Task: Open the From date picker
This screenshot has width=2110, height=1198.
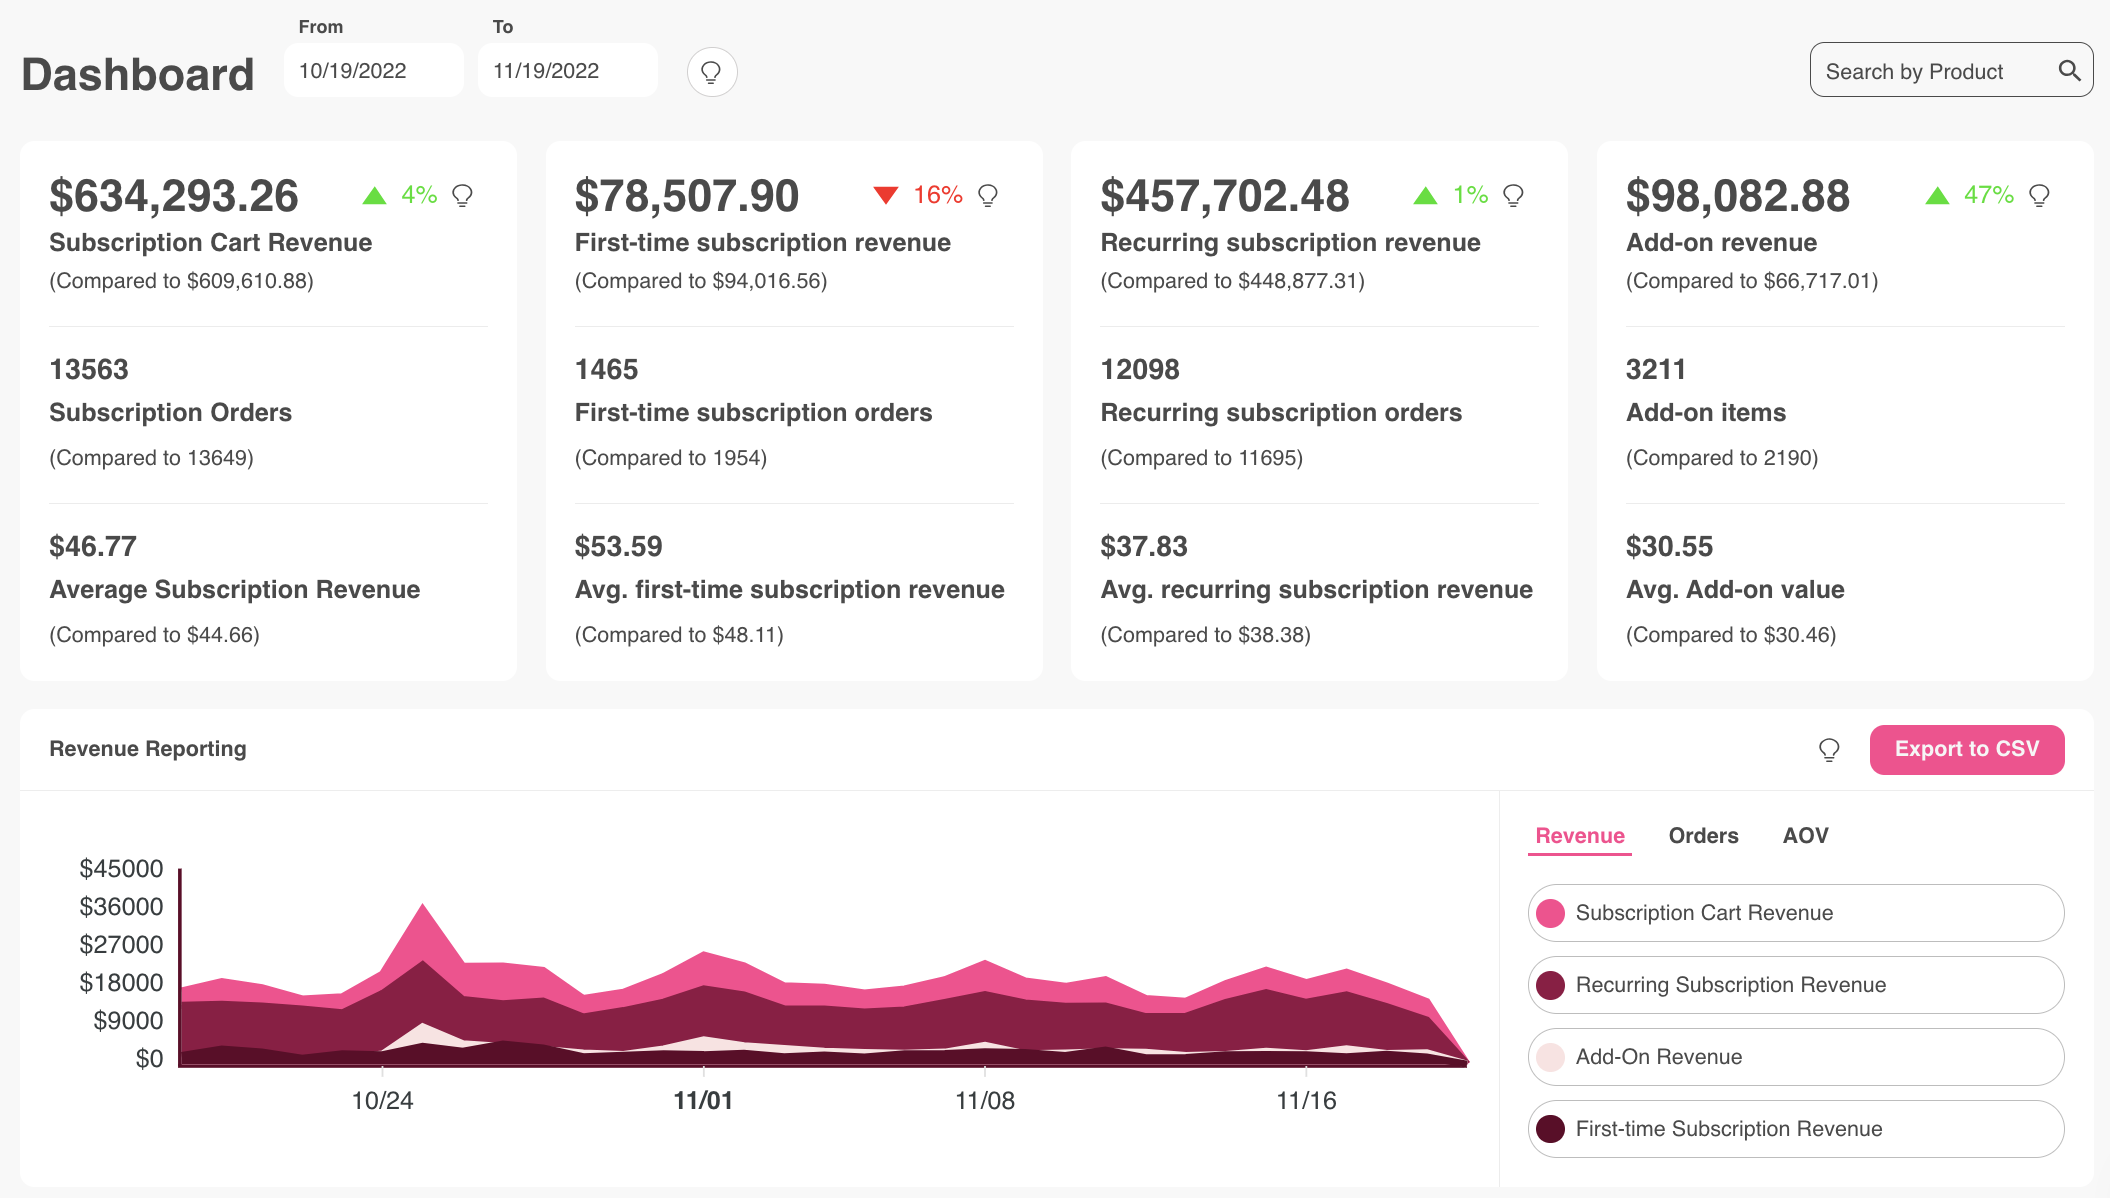Action: [373, 70]
